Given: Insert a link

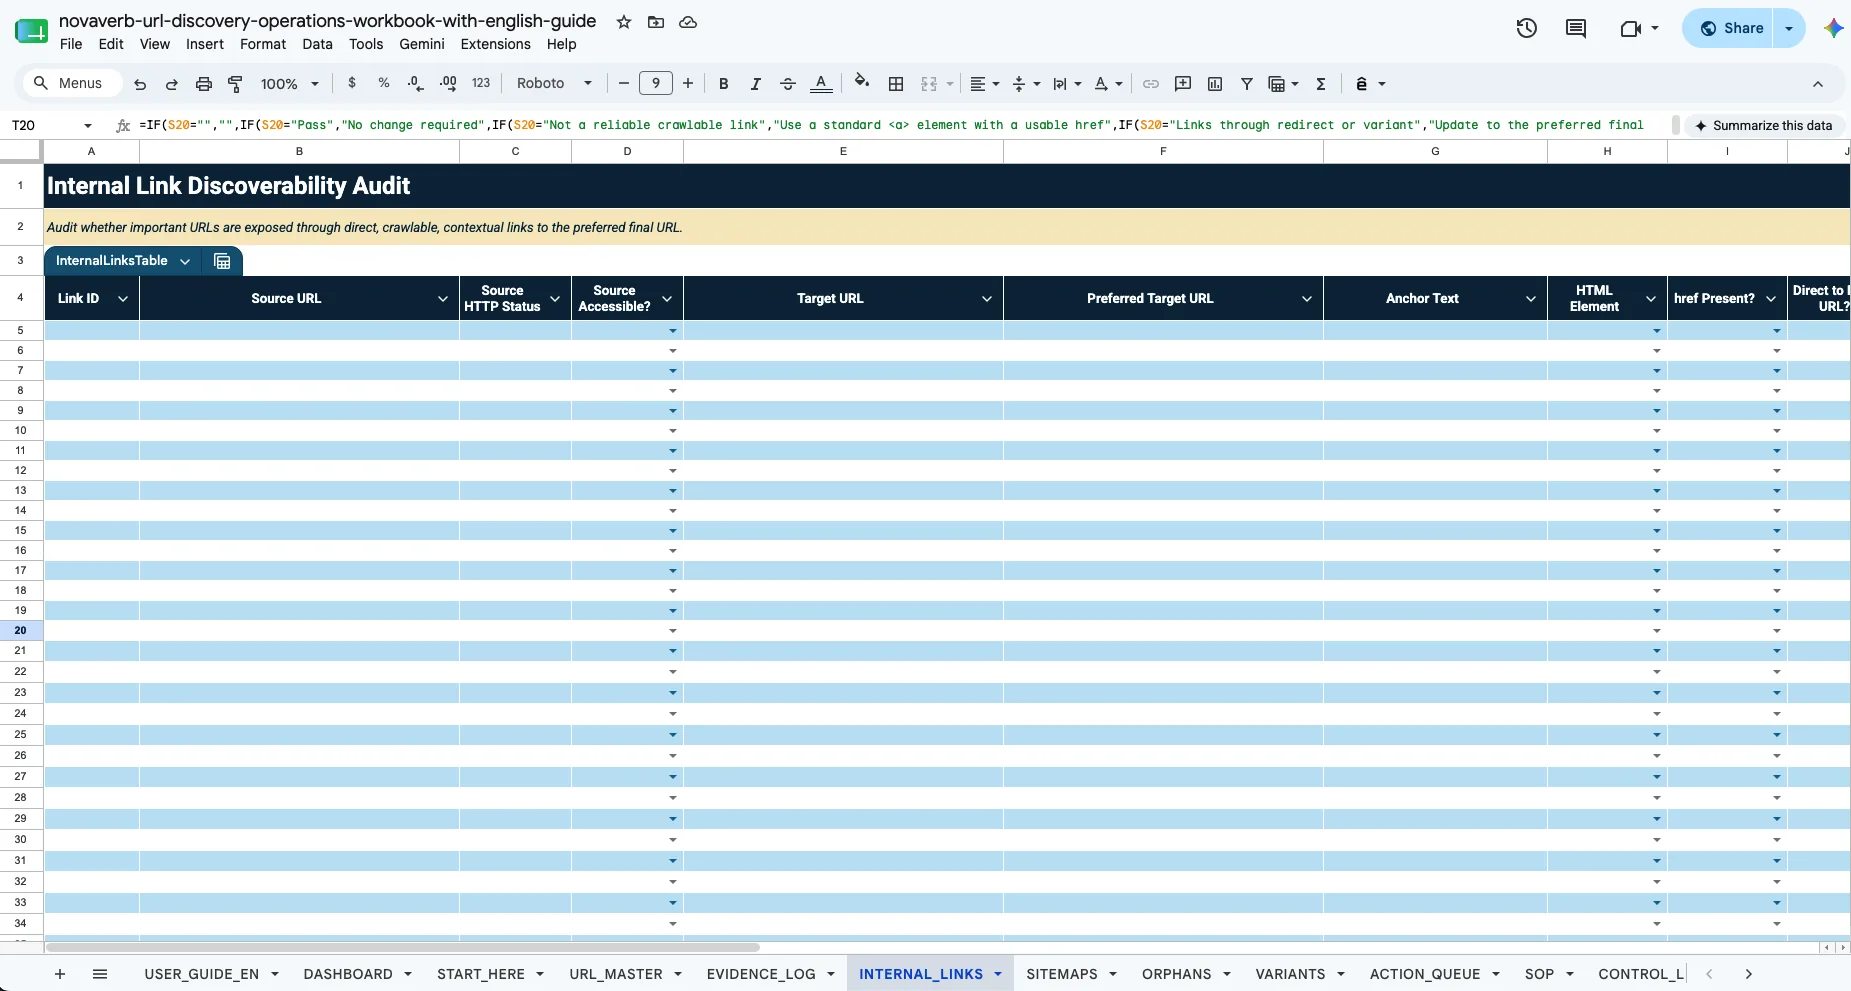Looking at the screenshot, I should tap(1151, 84).
